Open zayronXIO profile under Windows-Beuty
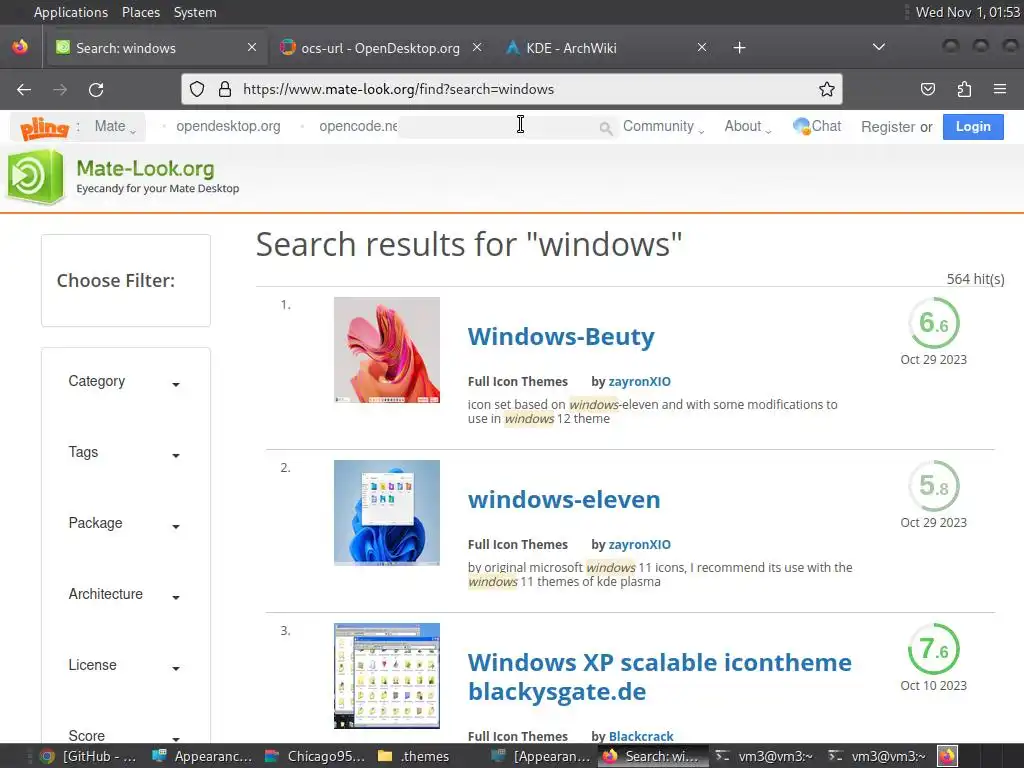 pos(639,382)
